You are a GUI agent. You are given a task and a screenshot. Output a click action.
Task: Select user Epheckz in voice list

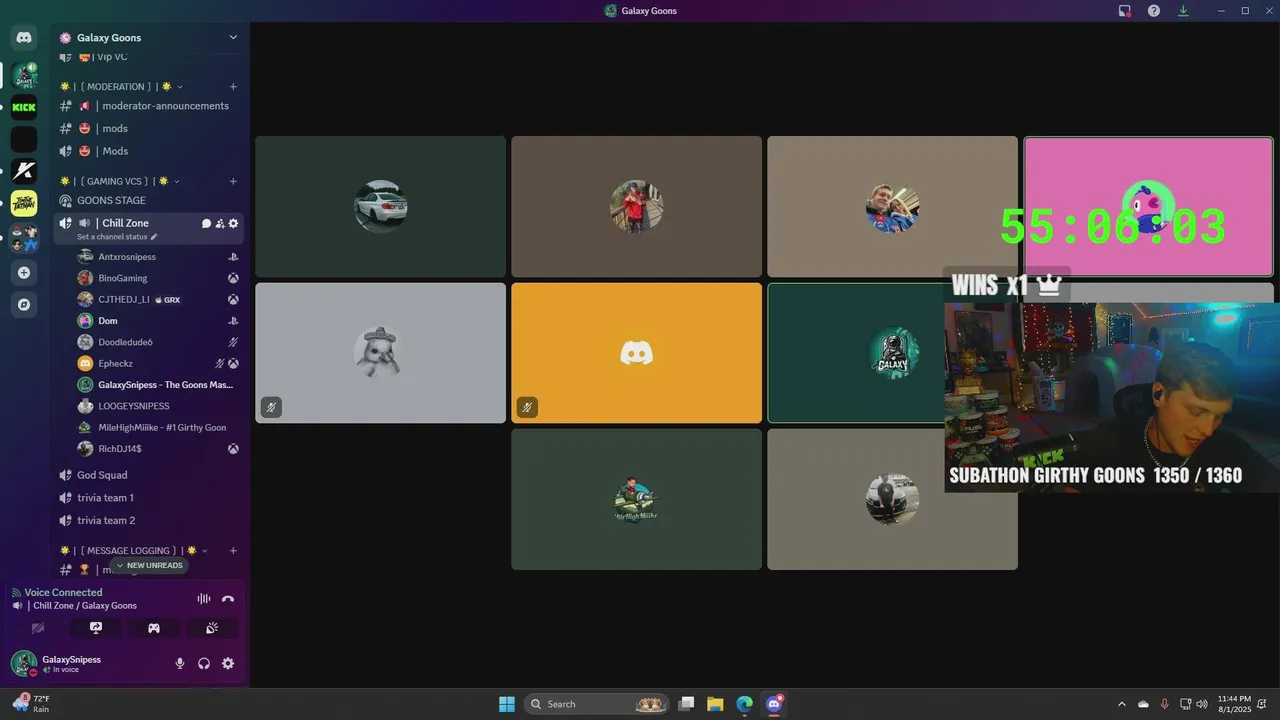[x=157, y=363]
